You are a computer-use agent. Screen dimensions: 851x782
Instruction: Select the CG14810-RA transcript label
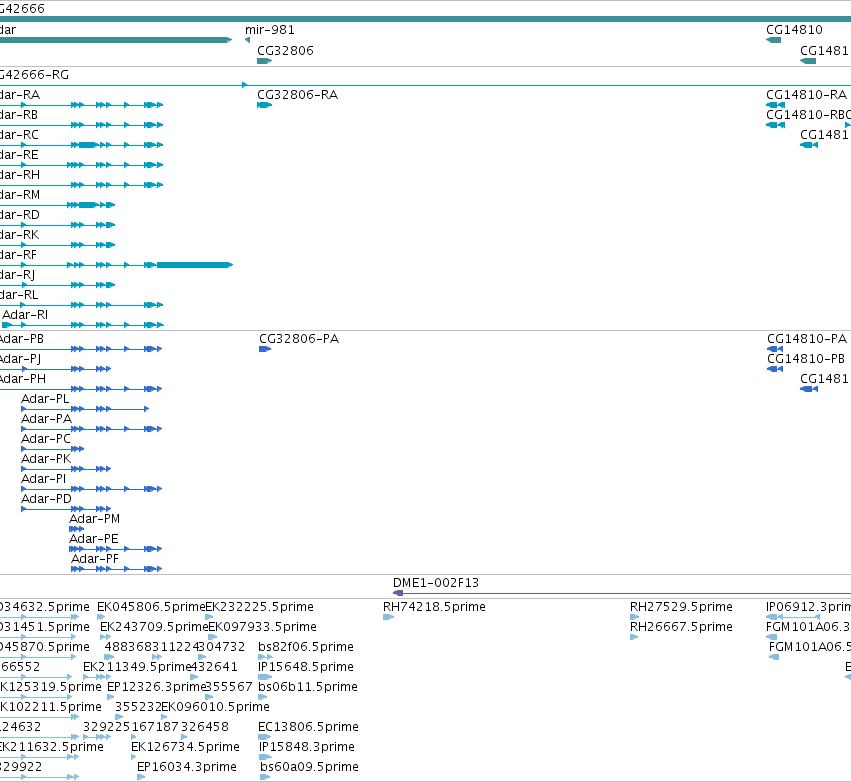[806, 95]
